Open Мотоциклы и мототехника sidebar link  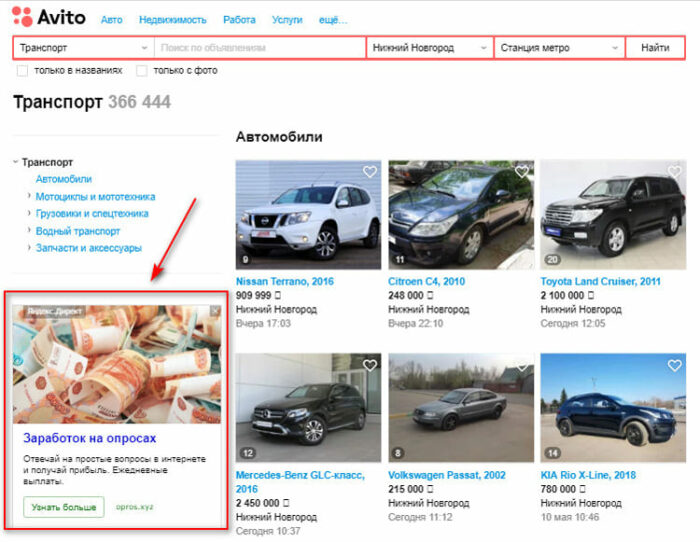pyautogui.click(x=96, y=196)
